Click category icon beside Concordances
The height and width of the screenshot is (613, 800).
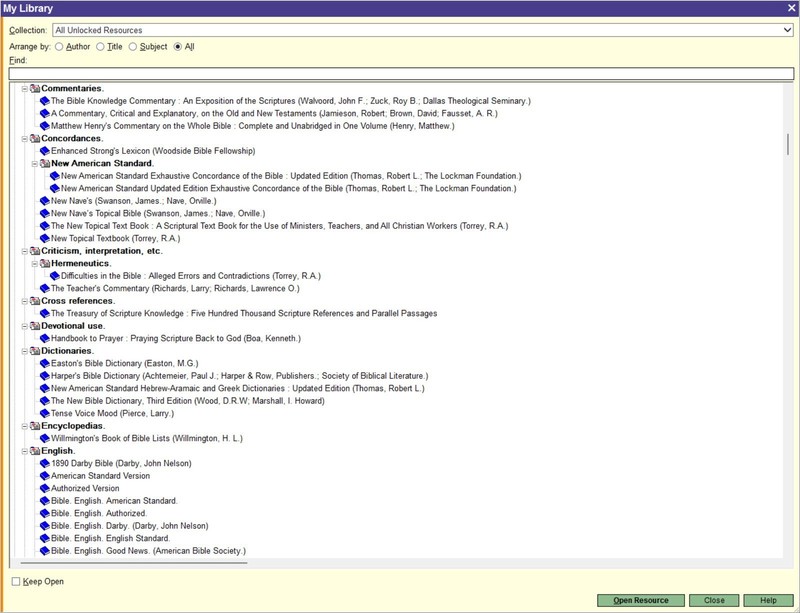(35, 139)
